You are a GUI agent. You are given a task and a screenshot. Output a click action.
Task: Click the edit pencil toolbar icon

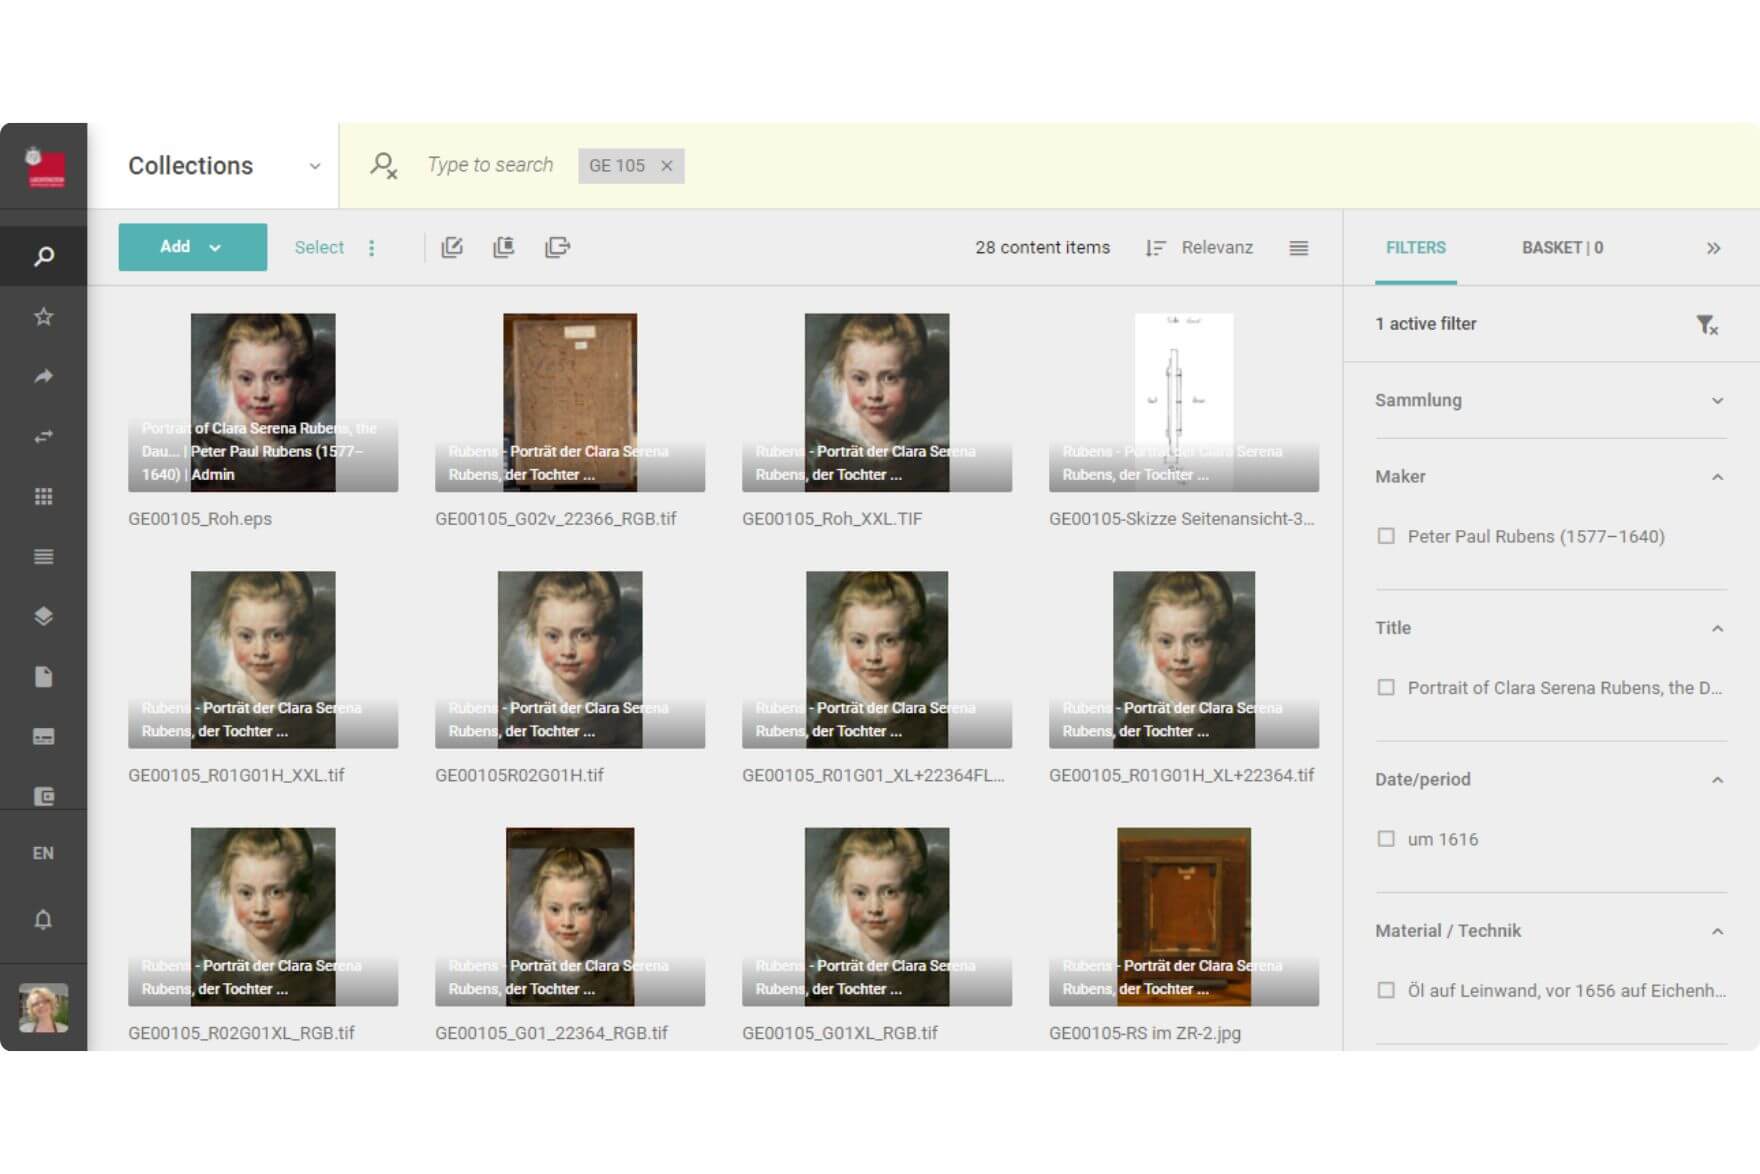point(452,247)
